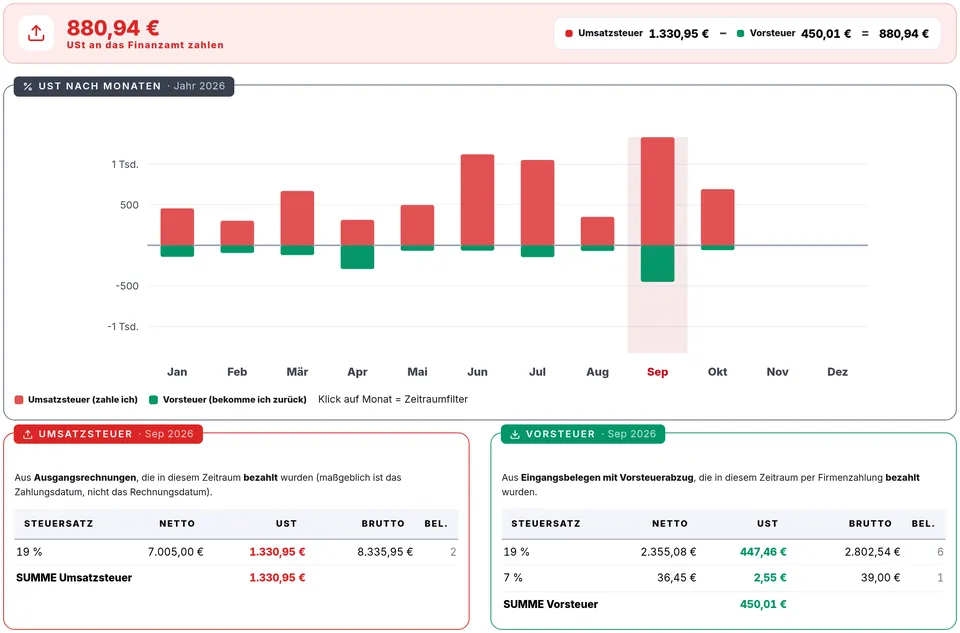Click 36,45 € netto cell
960x633 pixels.
677,577
